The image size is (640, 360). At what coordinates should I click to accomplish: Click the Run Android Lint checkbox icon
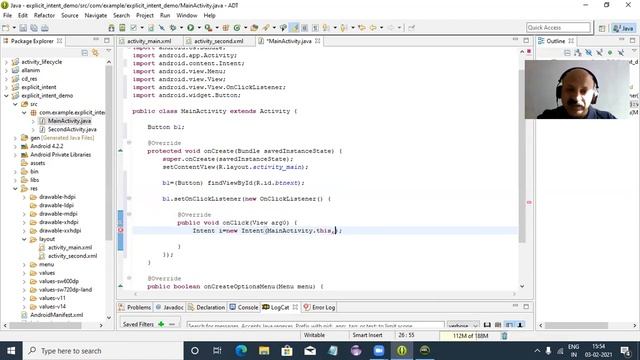point(133,28)
